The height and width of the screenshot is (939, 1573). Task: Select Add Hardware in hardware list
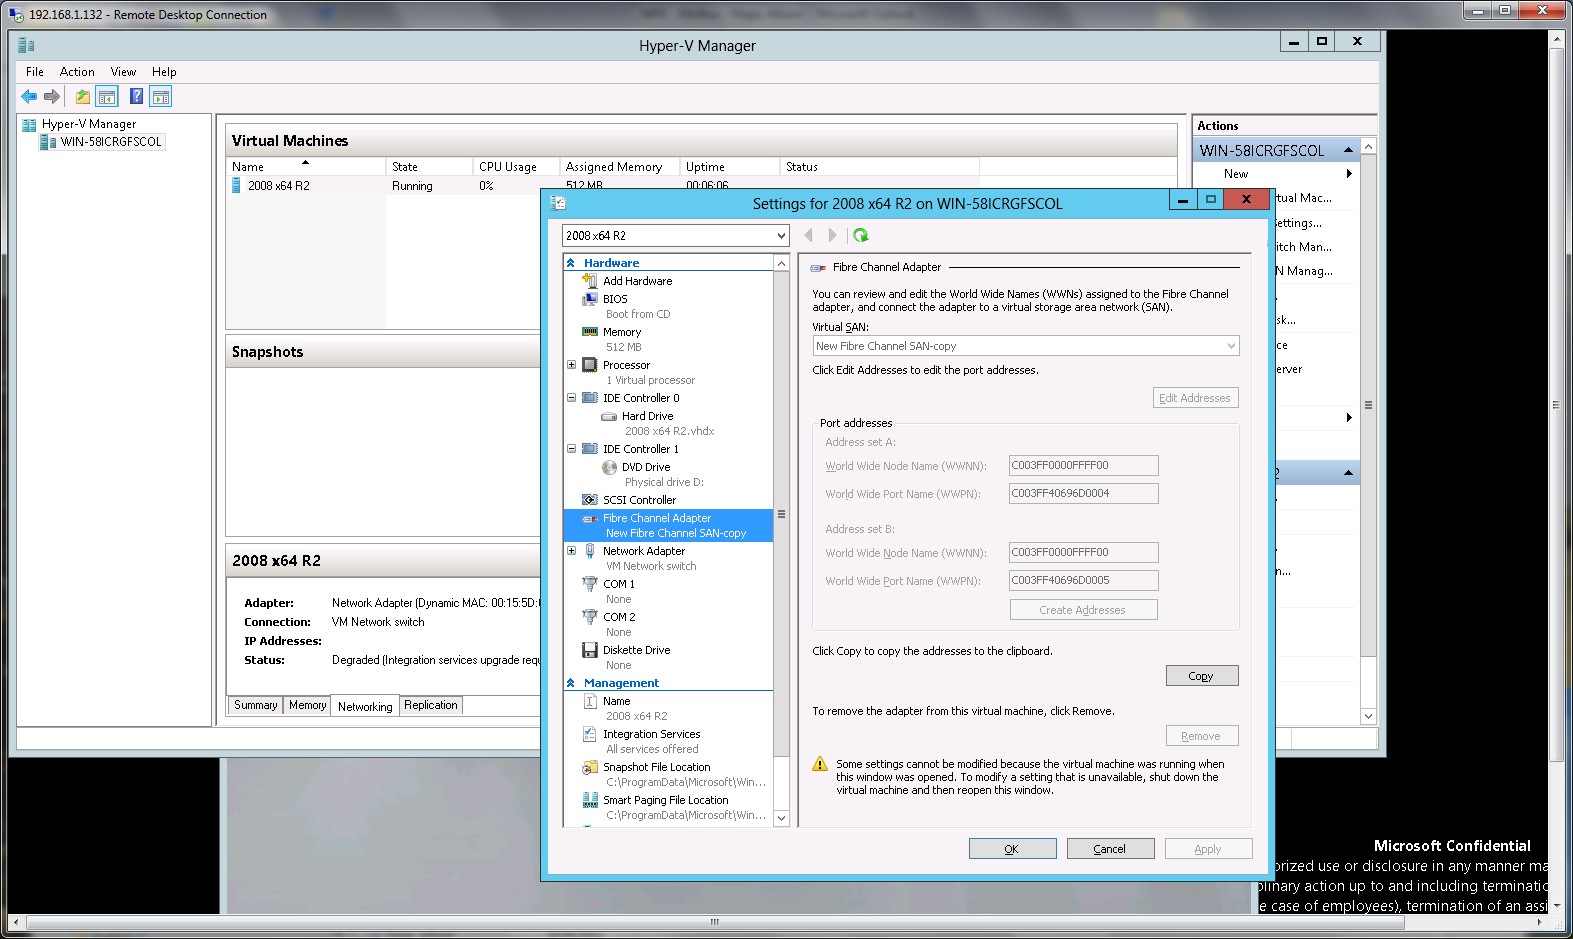(637, 281)
